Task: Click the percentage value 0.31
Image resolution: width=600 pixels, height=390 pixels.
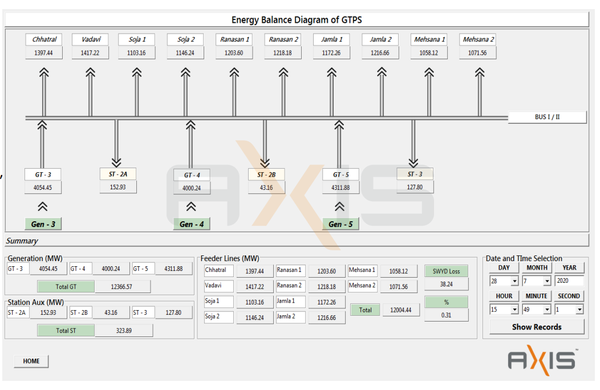Action: pyautogui.click(x=446, y=315)
